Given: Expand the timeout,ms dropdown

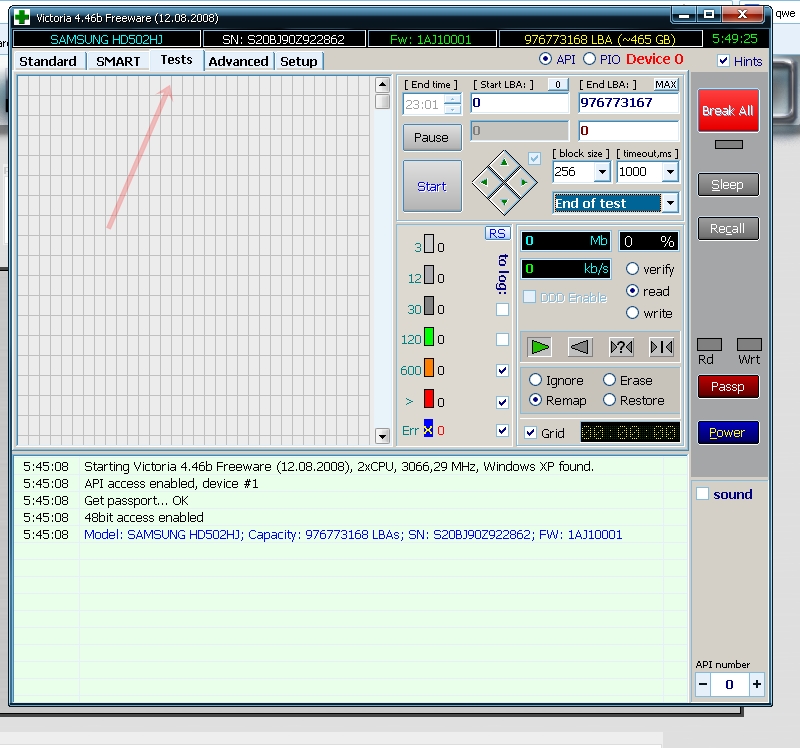Looking at the screenshot, I should coord(669,172).
